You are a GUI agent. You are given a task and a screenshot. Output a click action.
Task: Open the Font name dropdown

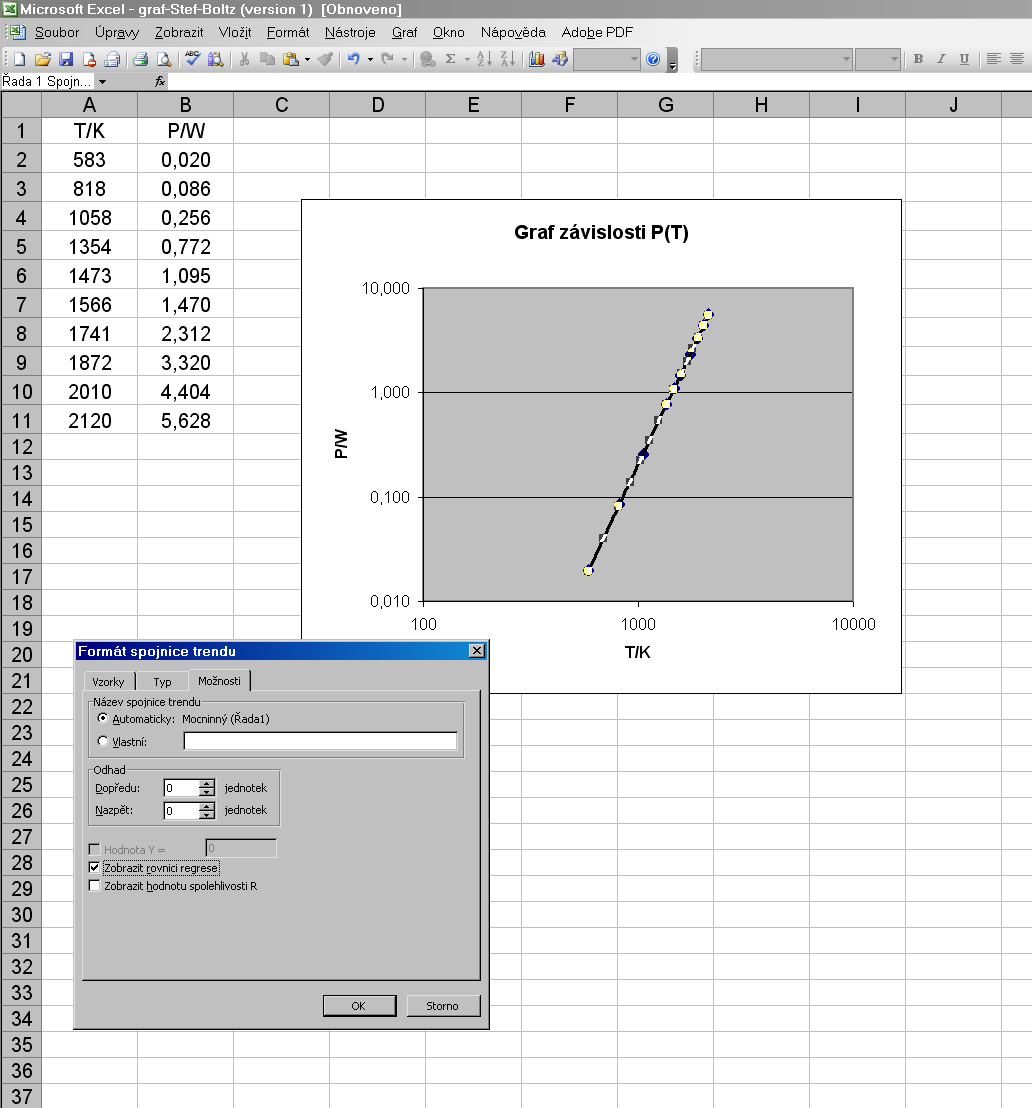[x=846, y=59]
